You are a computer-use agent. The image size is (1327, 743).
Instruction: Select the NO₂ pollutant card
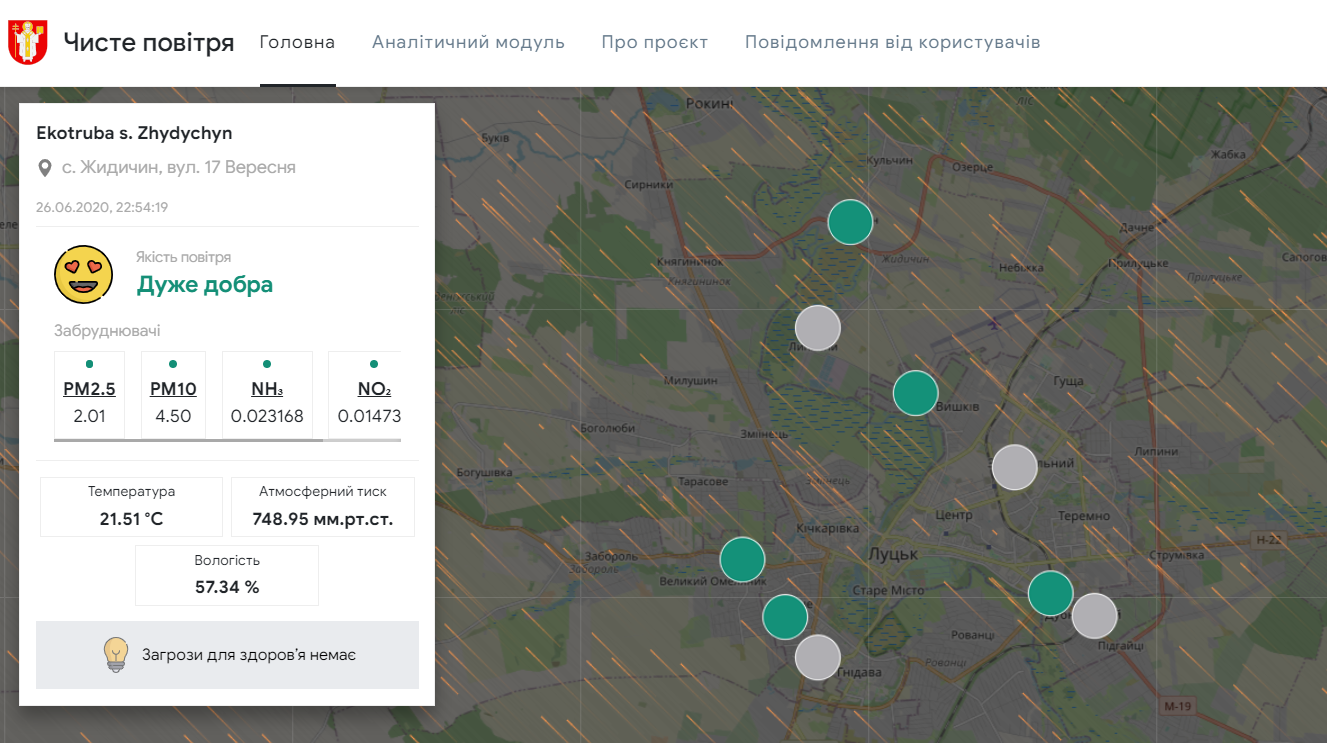(365, 395)
